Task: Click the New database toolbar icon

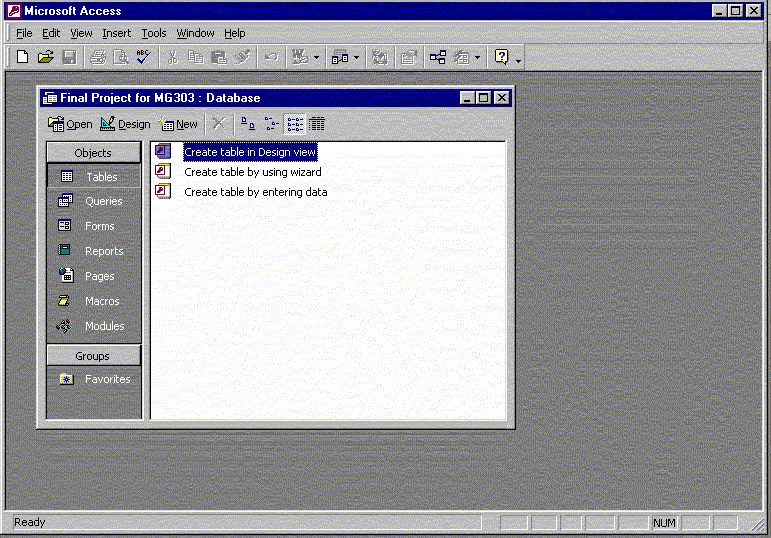Action: [x=23, y=58]
